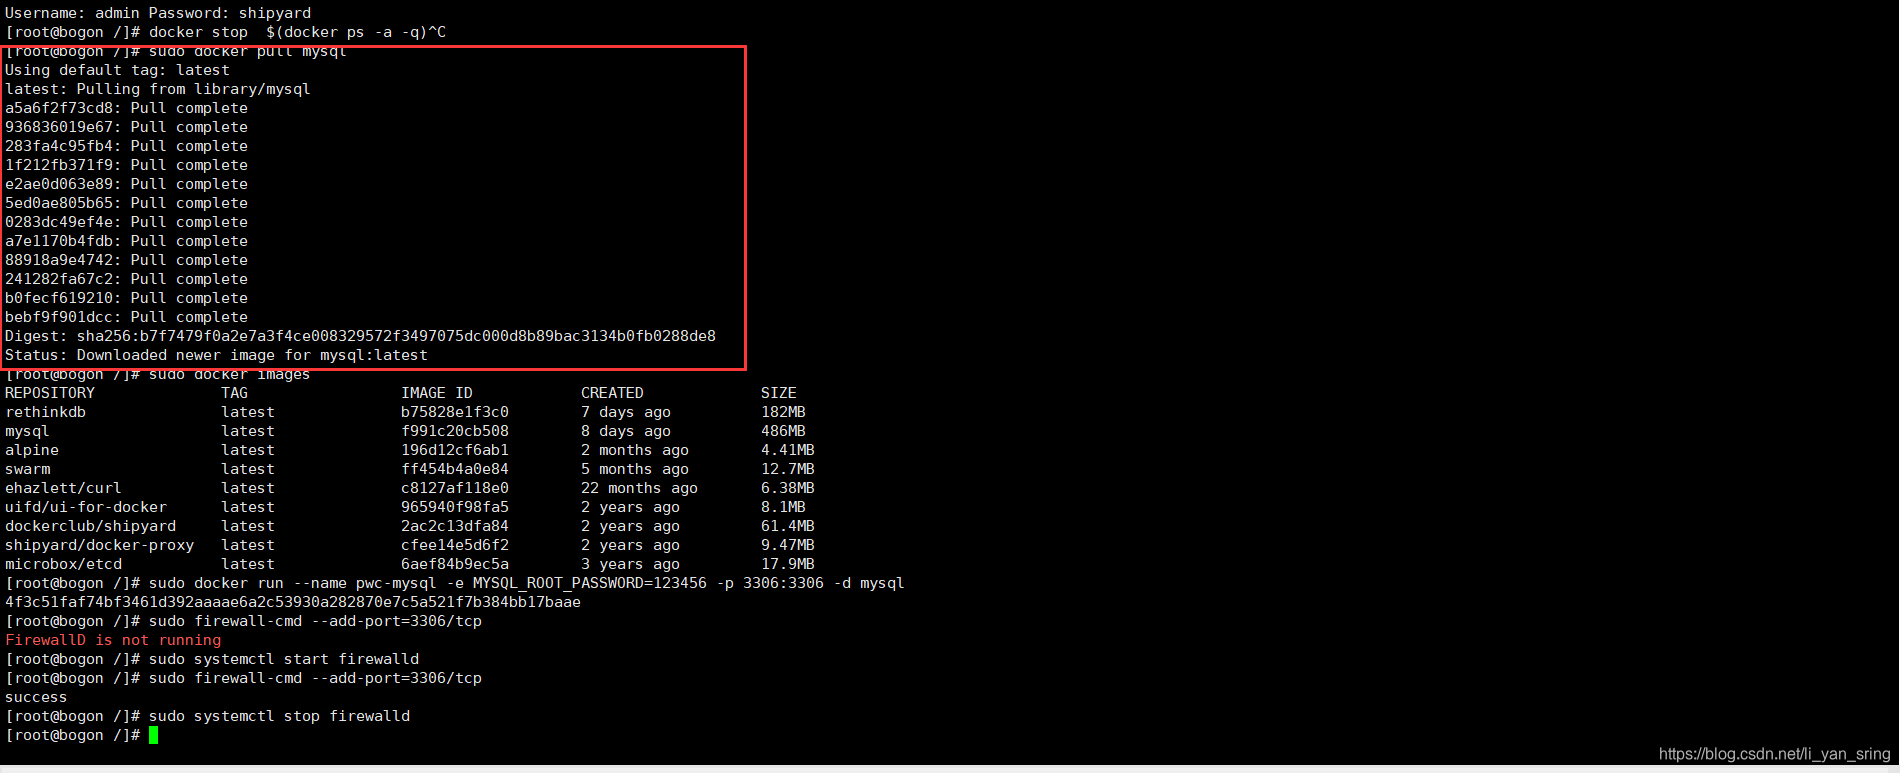Image resolution: width=1900 pixels, height=773 pixels.
Task: Click the layer '241282fa67c2' pull line
Action: [x=126, y=279]
